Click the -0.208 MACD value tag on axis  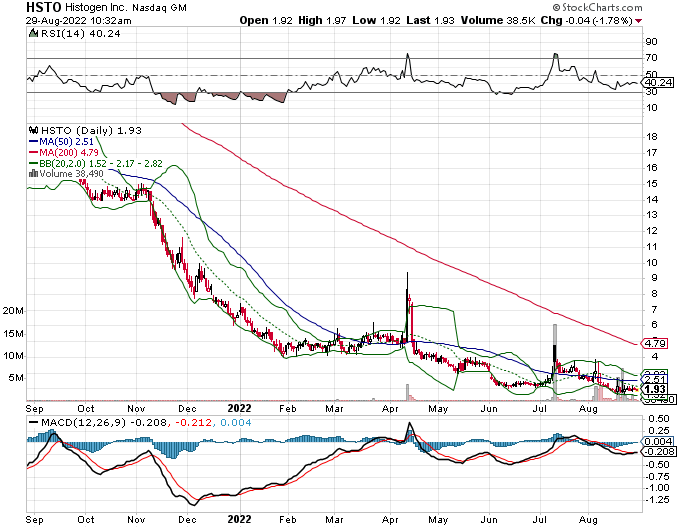[x=659, y=452]
